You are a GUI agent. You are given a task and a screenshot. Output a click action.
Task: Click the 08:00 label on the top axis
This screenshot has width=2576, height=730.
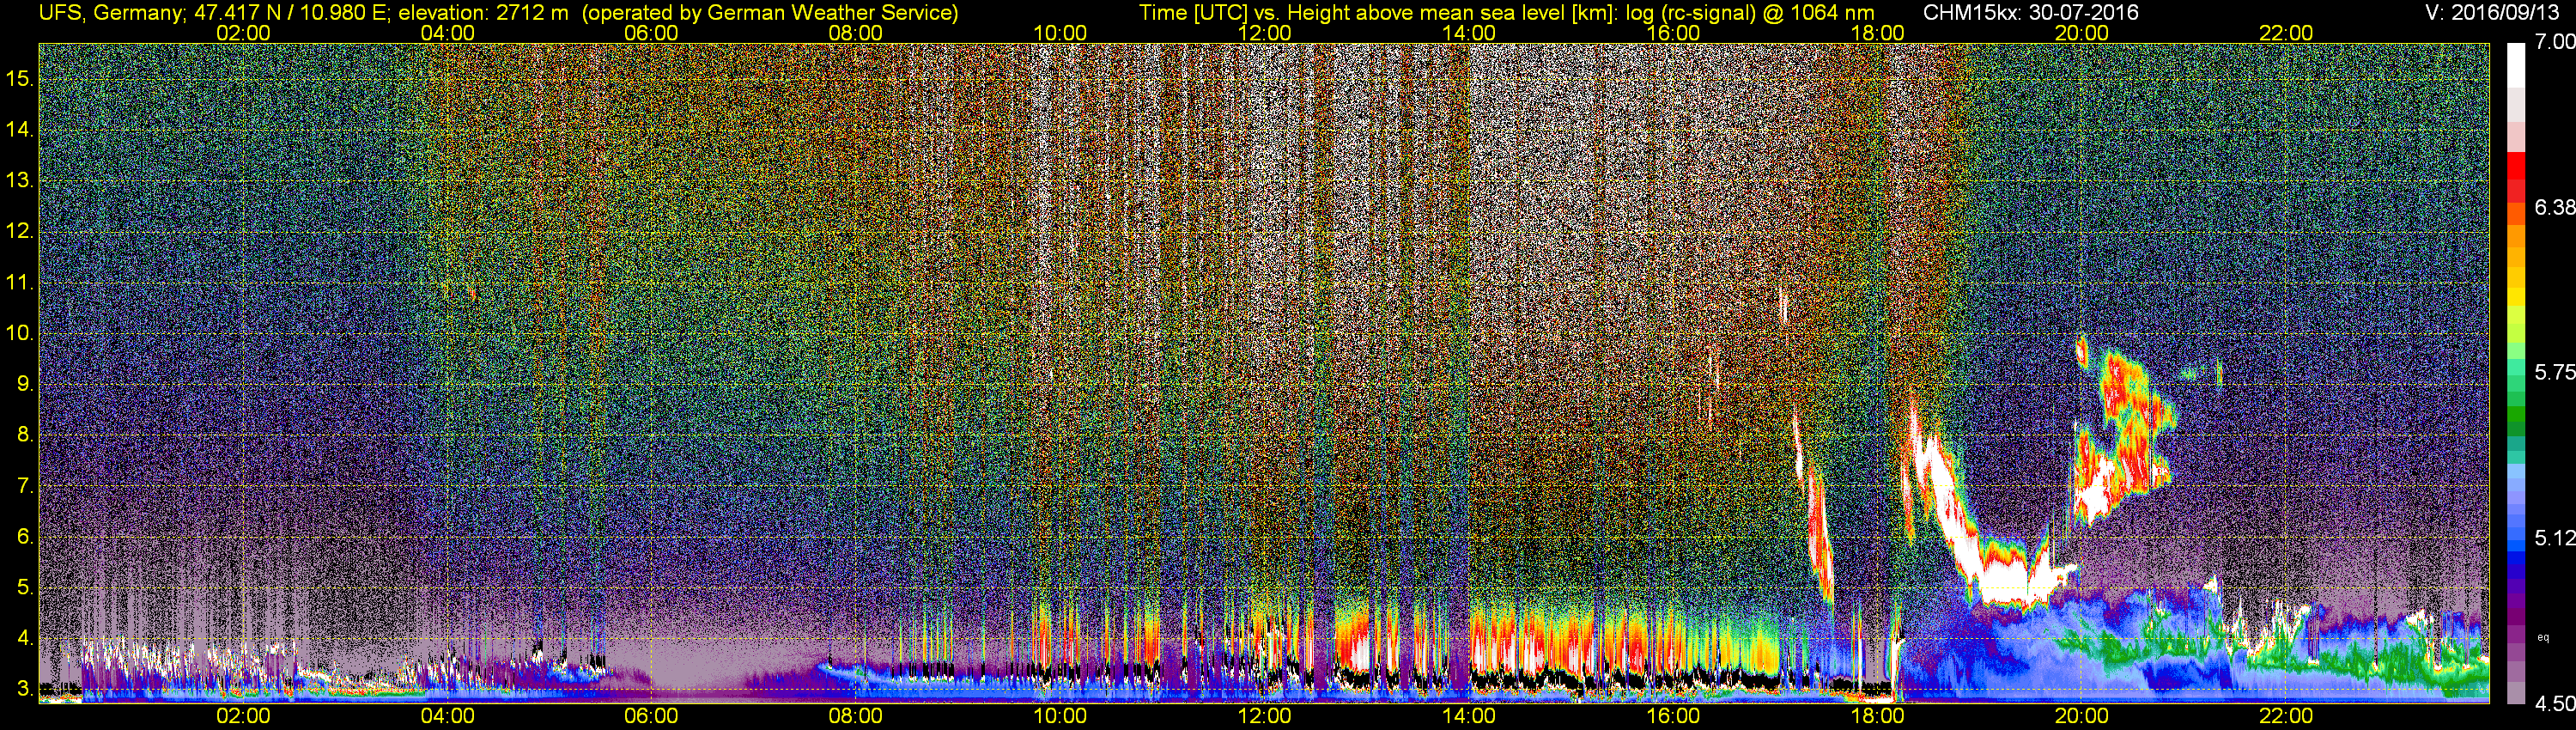856,33
